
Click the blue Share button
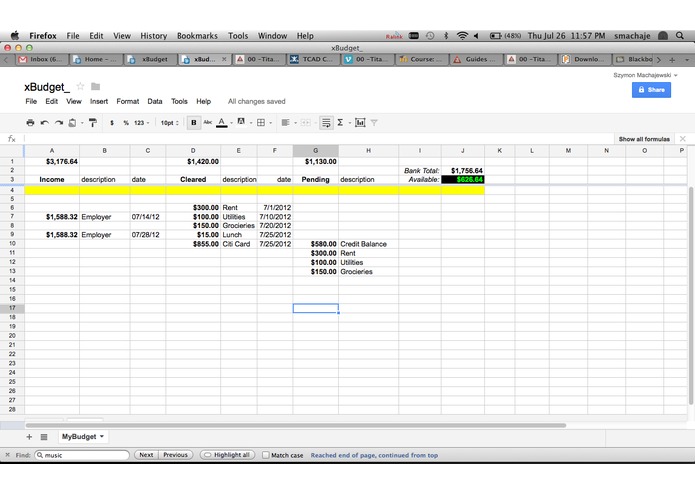[651, 89]
